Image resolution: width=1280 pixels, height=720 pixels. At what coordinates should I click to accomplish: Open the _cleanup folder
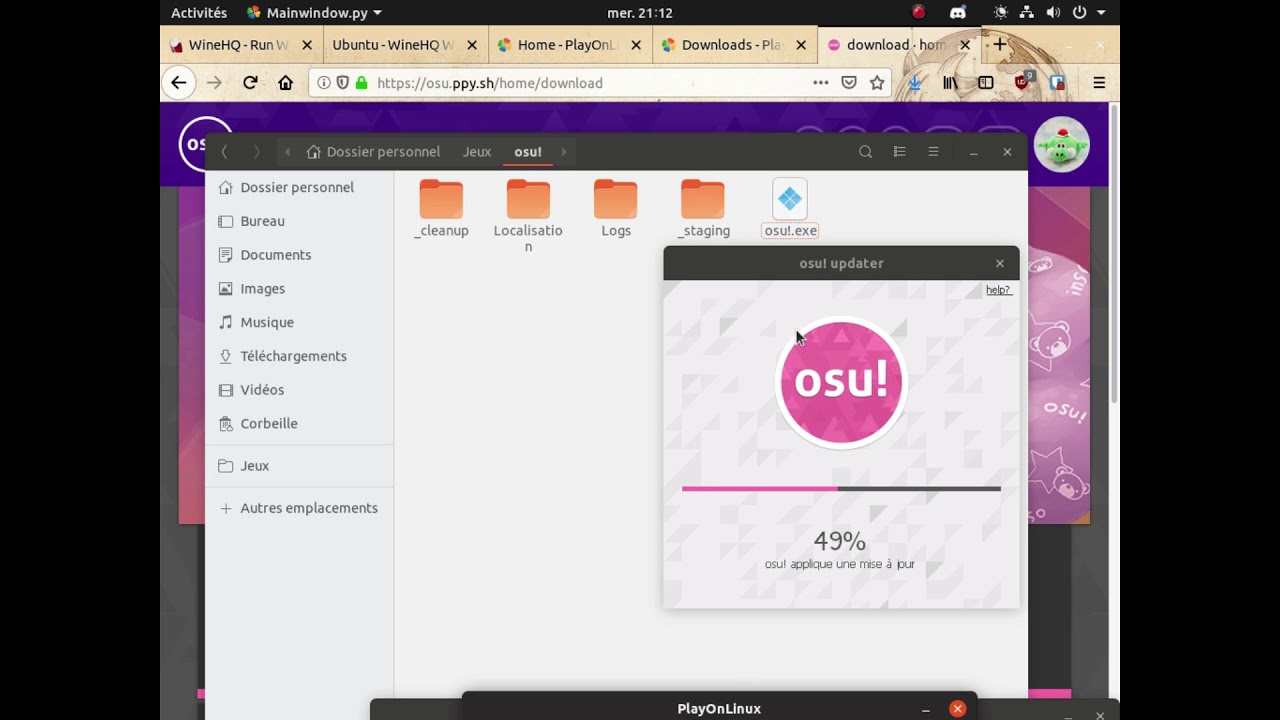click(441, 208)
